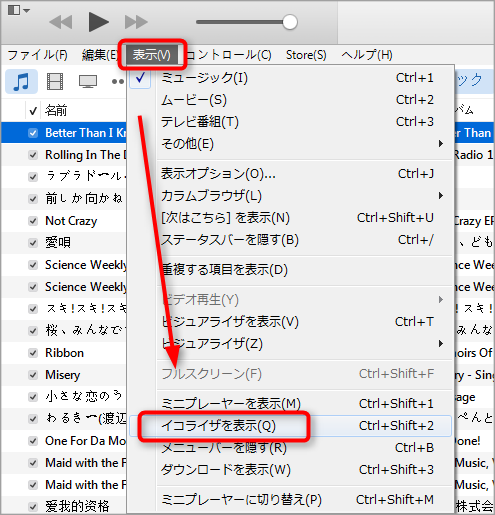
Task: Select 重複する項目を表示(D) entry
Action: pos(289,269)
